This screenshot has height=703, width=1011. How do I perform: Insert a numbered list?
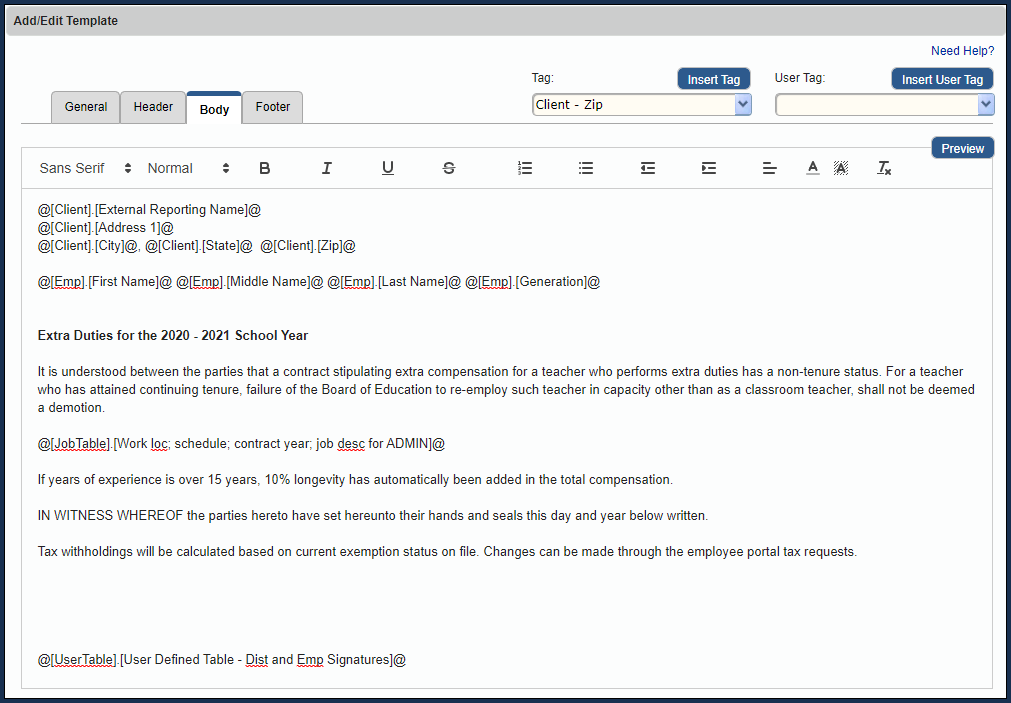click(x=525, y=168)
